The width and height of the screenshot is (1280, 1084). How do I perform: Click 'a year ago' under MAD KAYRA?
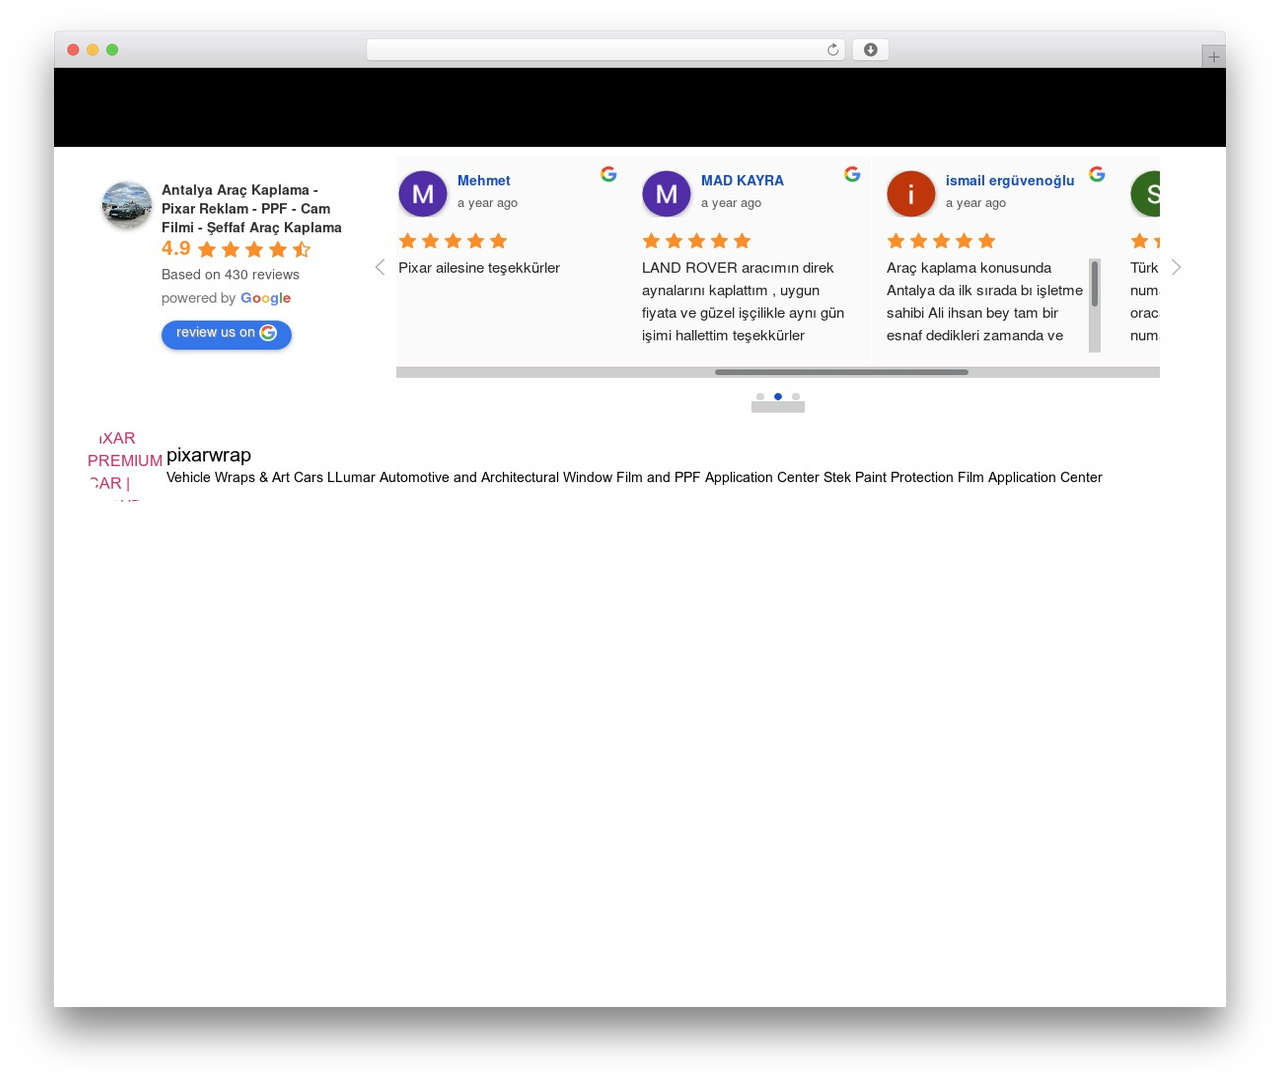pos(731,203)
